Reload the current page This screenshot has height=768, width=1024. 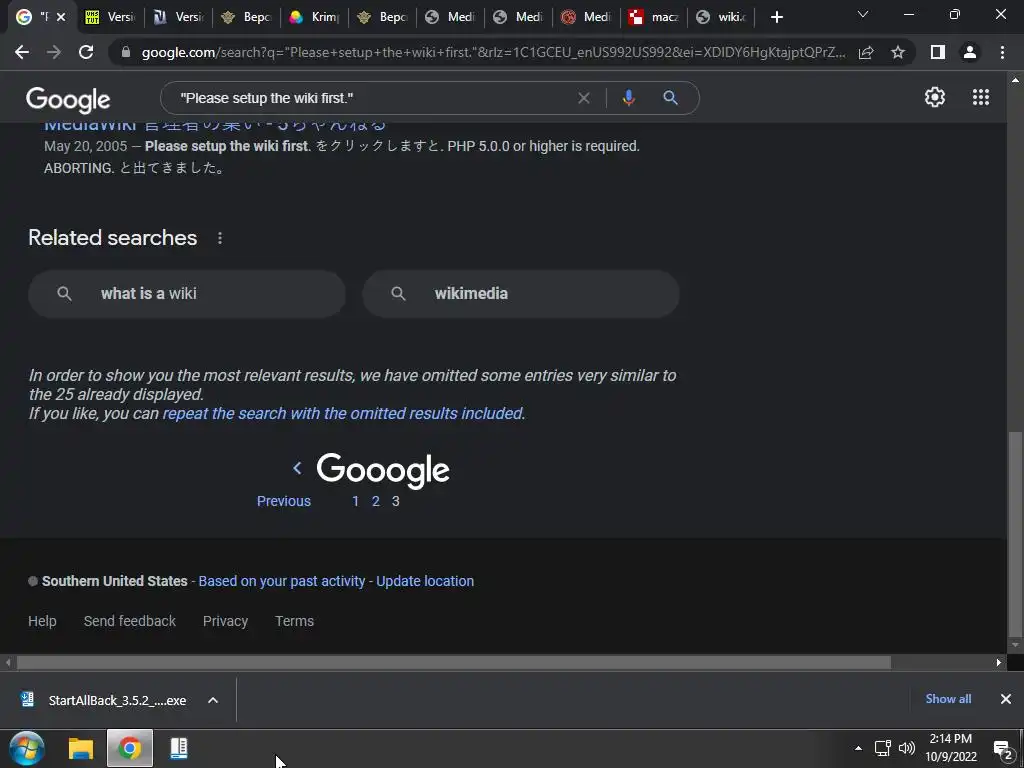coord(86,52)
